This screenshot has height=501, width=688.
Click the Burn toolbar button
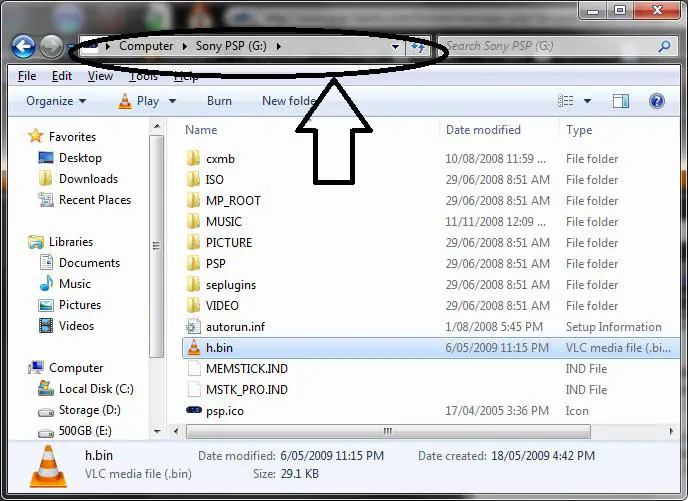(x=219, y=101)
